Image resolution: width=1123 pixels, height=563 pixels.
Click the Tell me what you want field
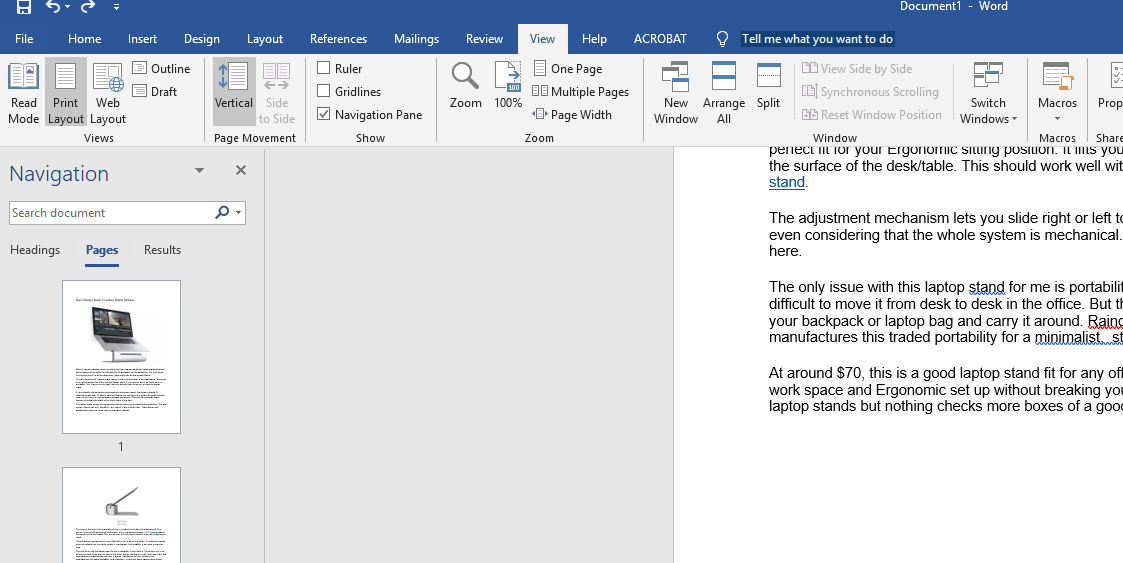coord(817,39)
